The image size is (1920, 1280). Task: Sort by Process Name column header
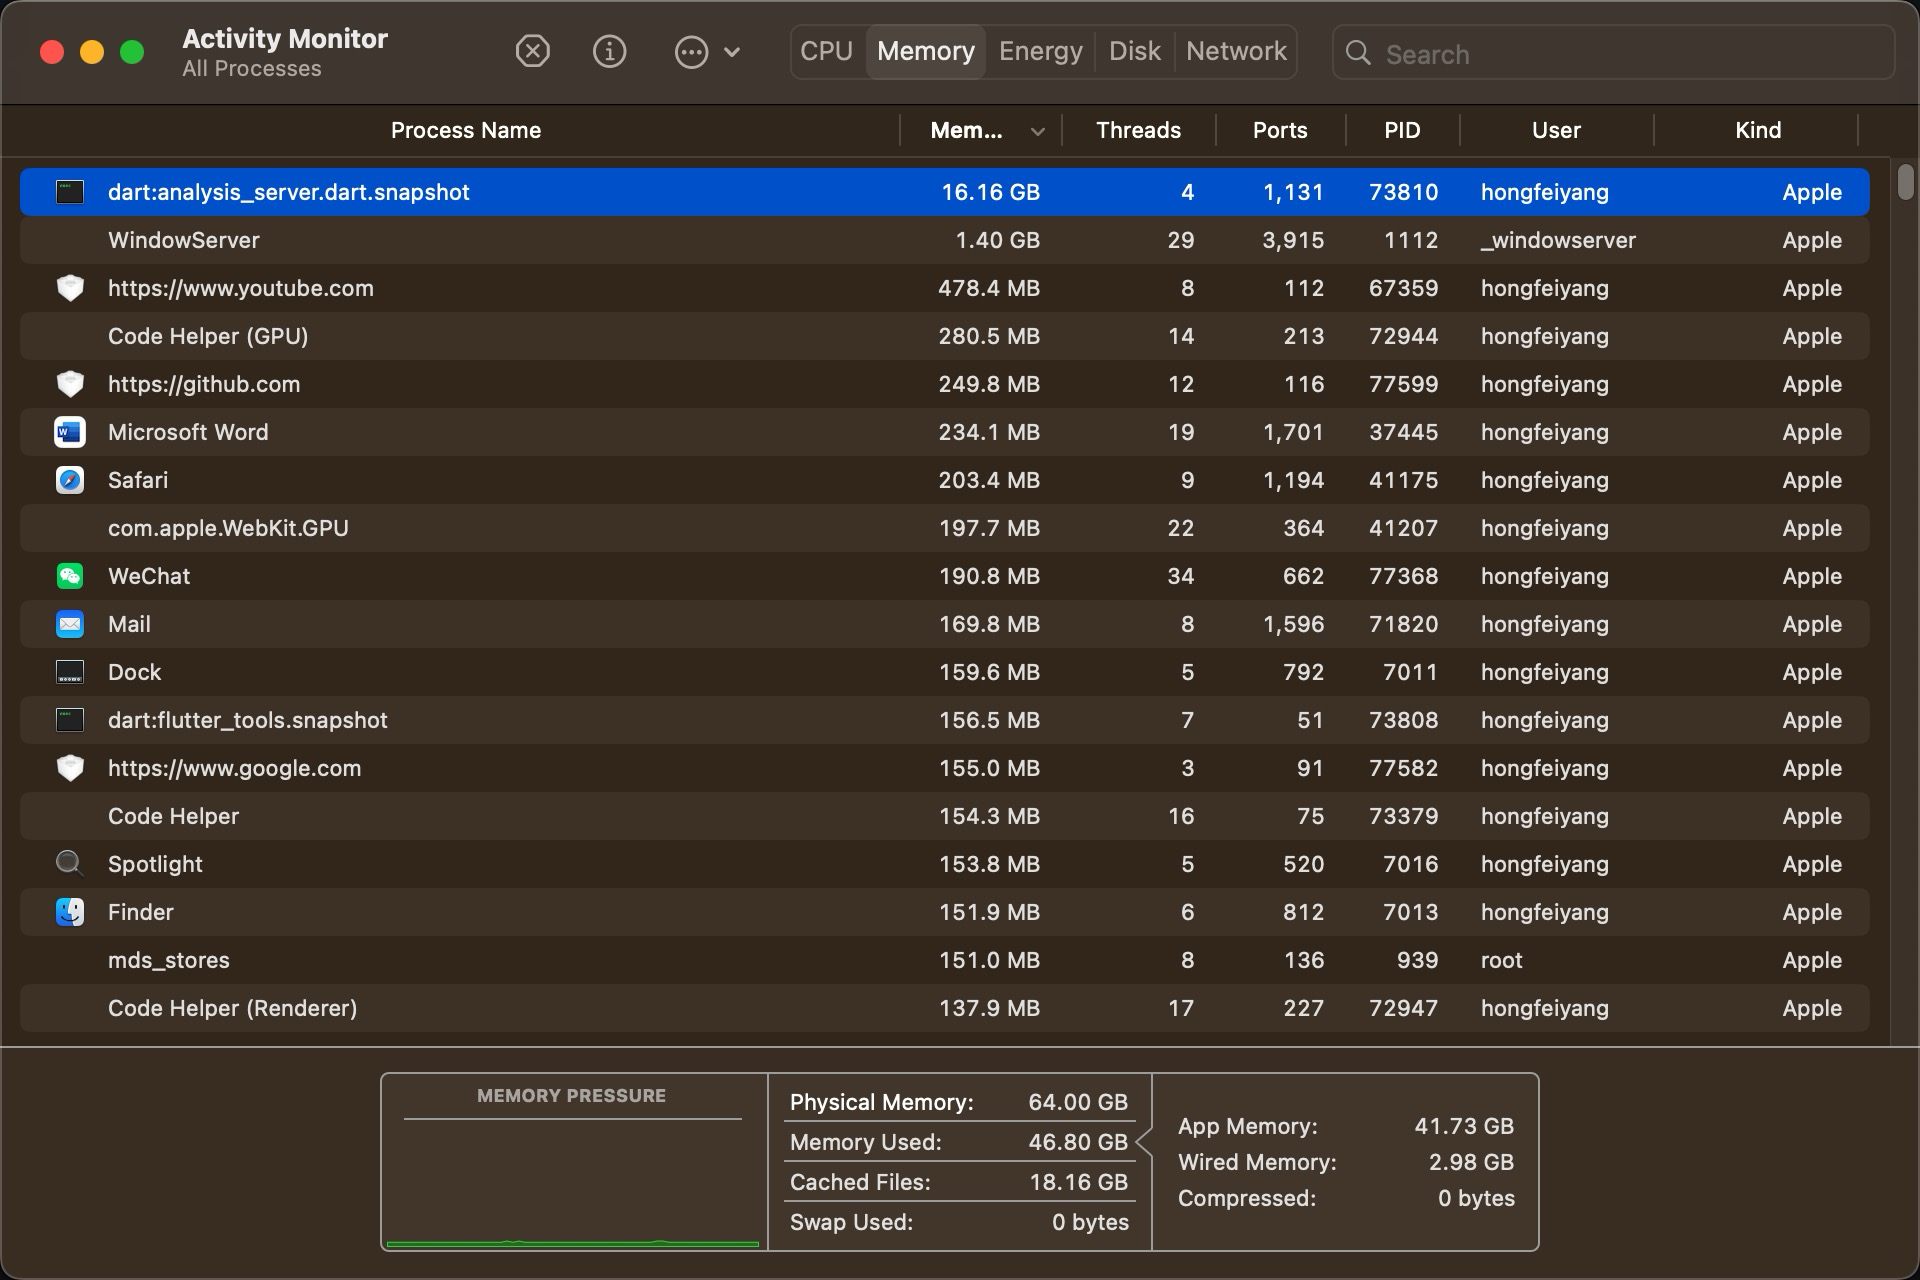pyautogui.click(x=466, y=130)
